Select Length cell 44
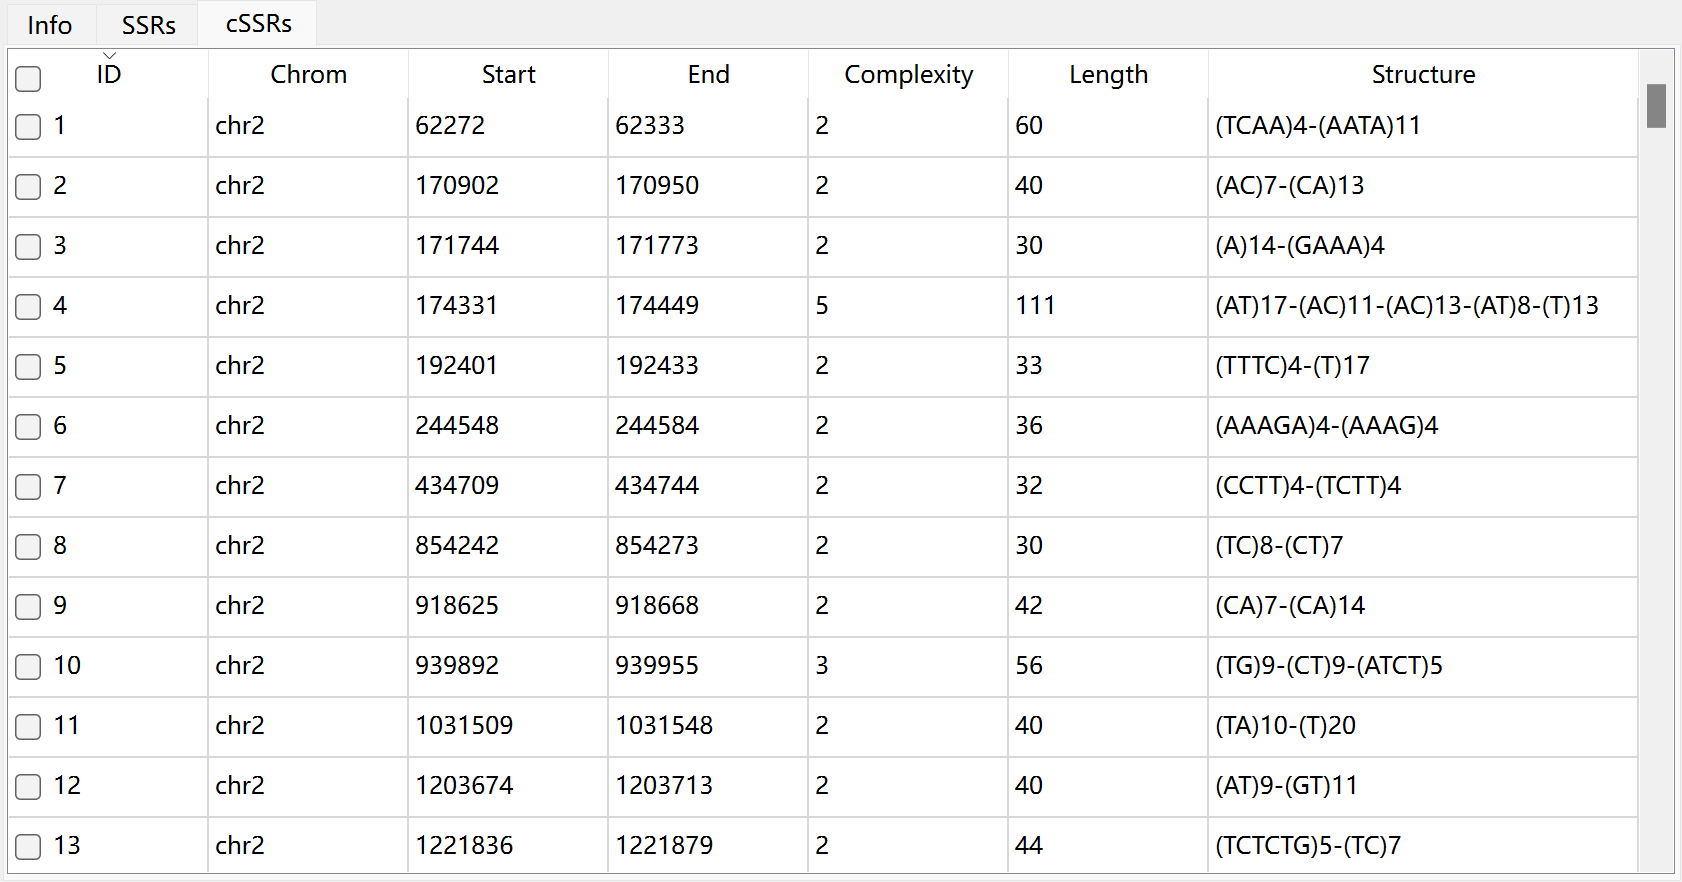The width and height of the screenshot is (1682, 882). (1108, 846)
